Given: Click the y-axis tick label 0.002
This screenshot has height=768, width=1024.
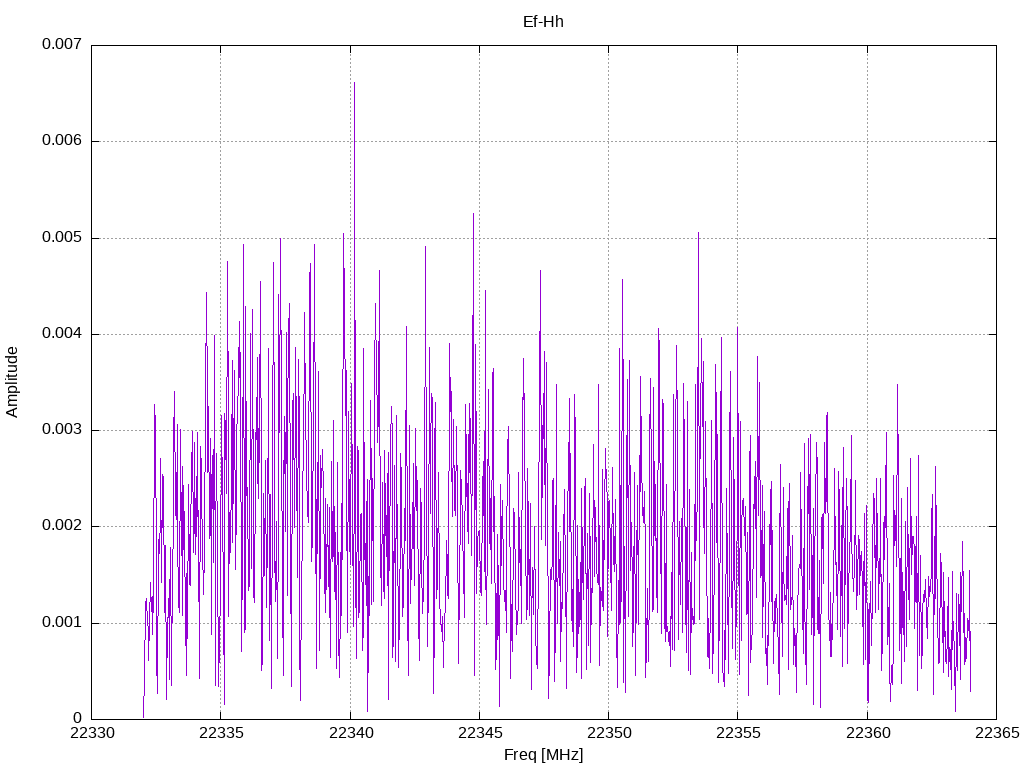Looking at the screenshot, I should click(62, 526).
